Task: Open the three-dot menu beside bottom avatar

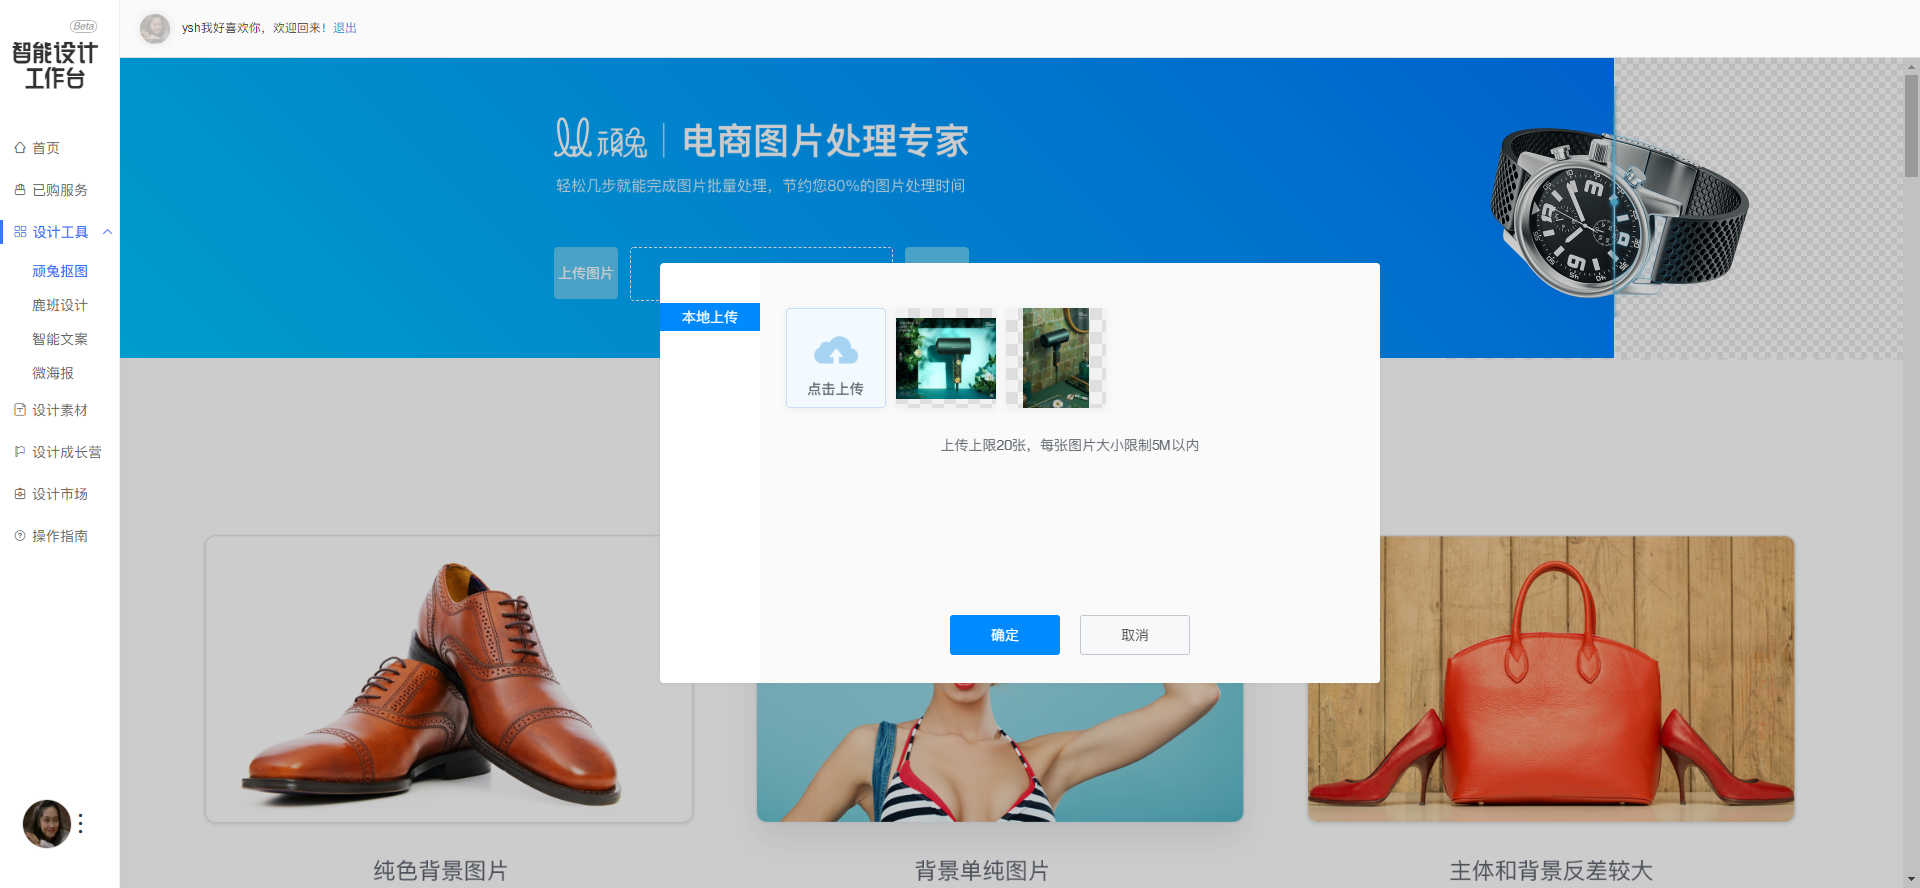Action: pyautogui.click(x=81, y=824)
